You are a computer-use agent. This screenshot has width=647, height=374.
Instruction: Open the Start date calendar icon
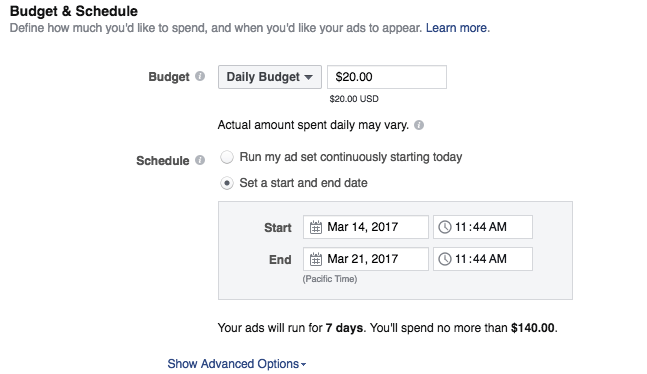[x=316, y=227]
